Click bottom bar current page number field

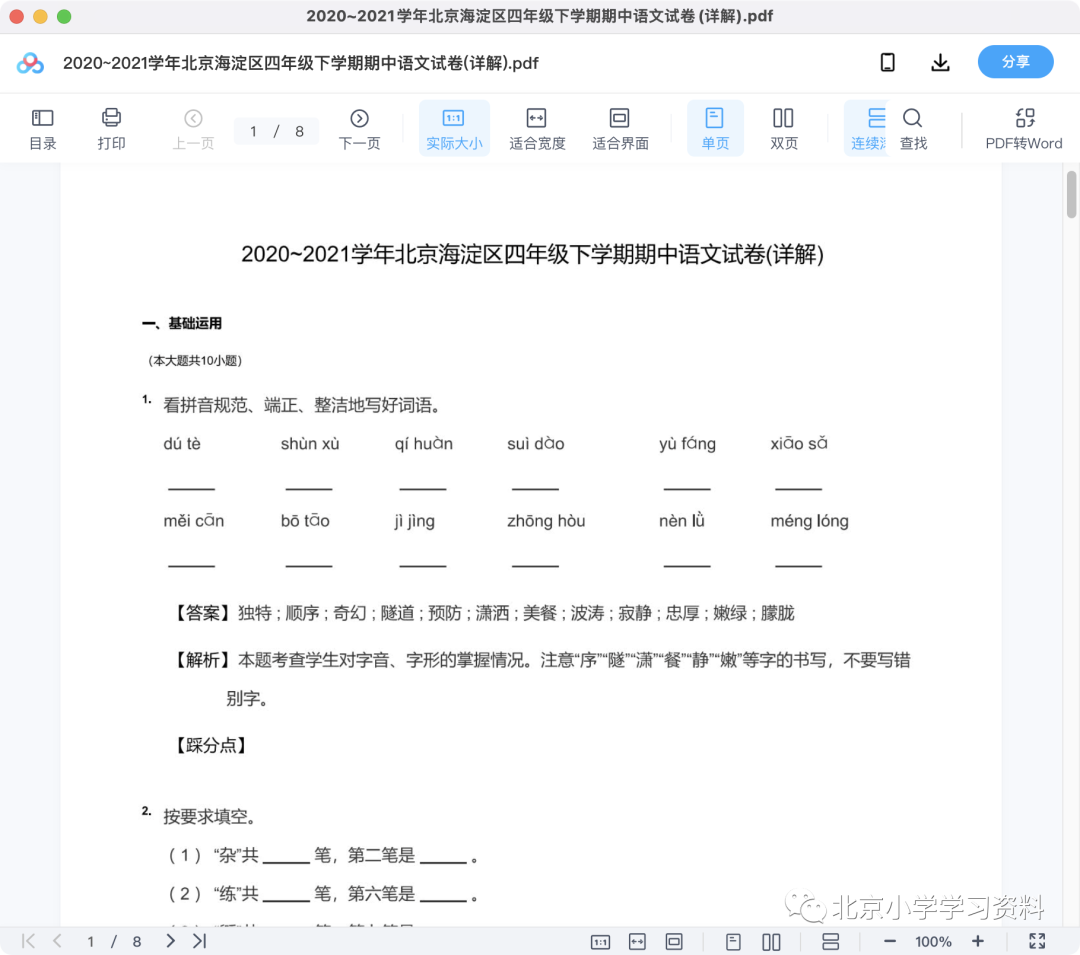tap(90, 941)
